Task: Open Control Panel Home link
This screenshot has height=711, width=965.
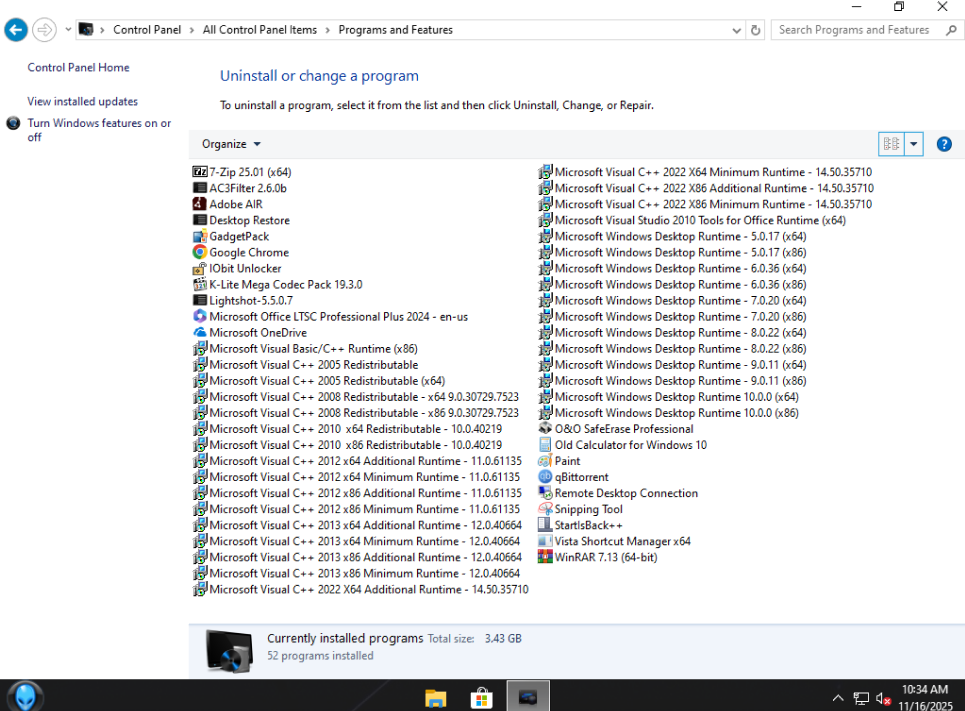Action: (x=78, y=67)
